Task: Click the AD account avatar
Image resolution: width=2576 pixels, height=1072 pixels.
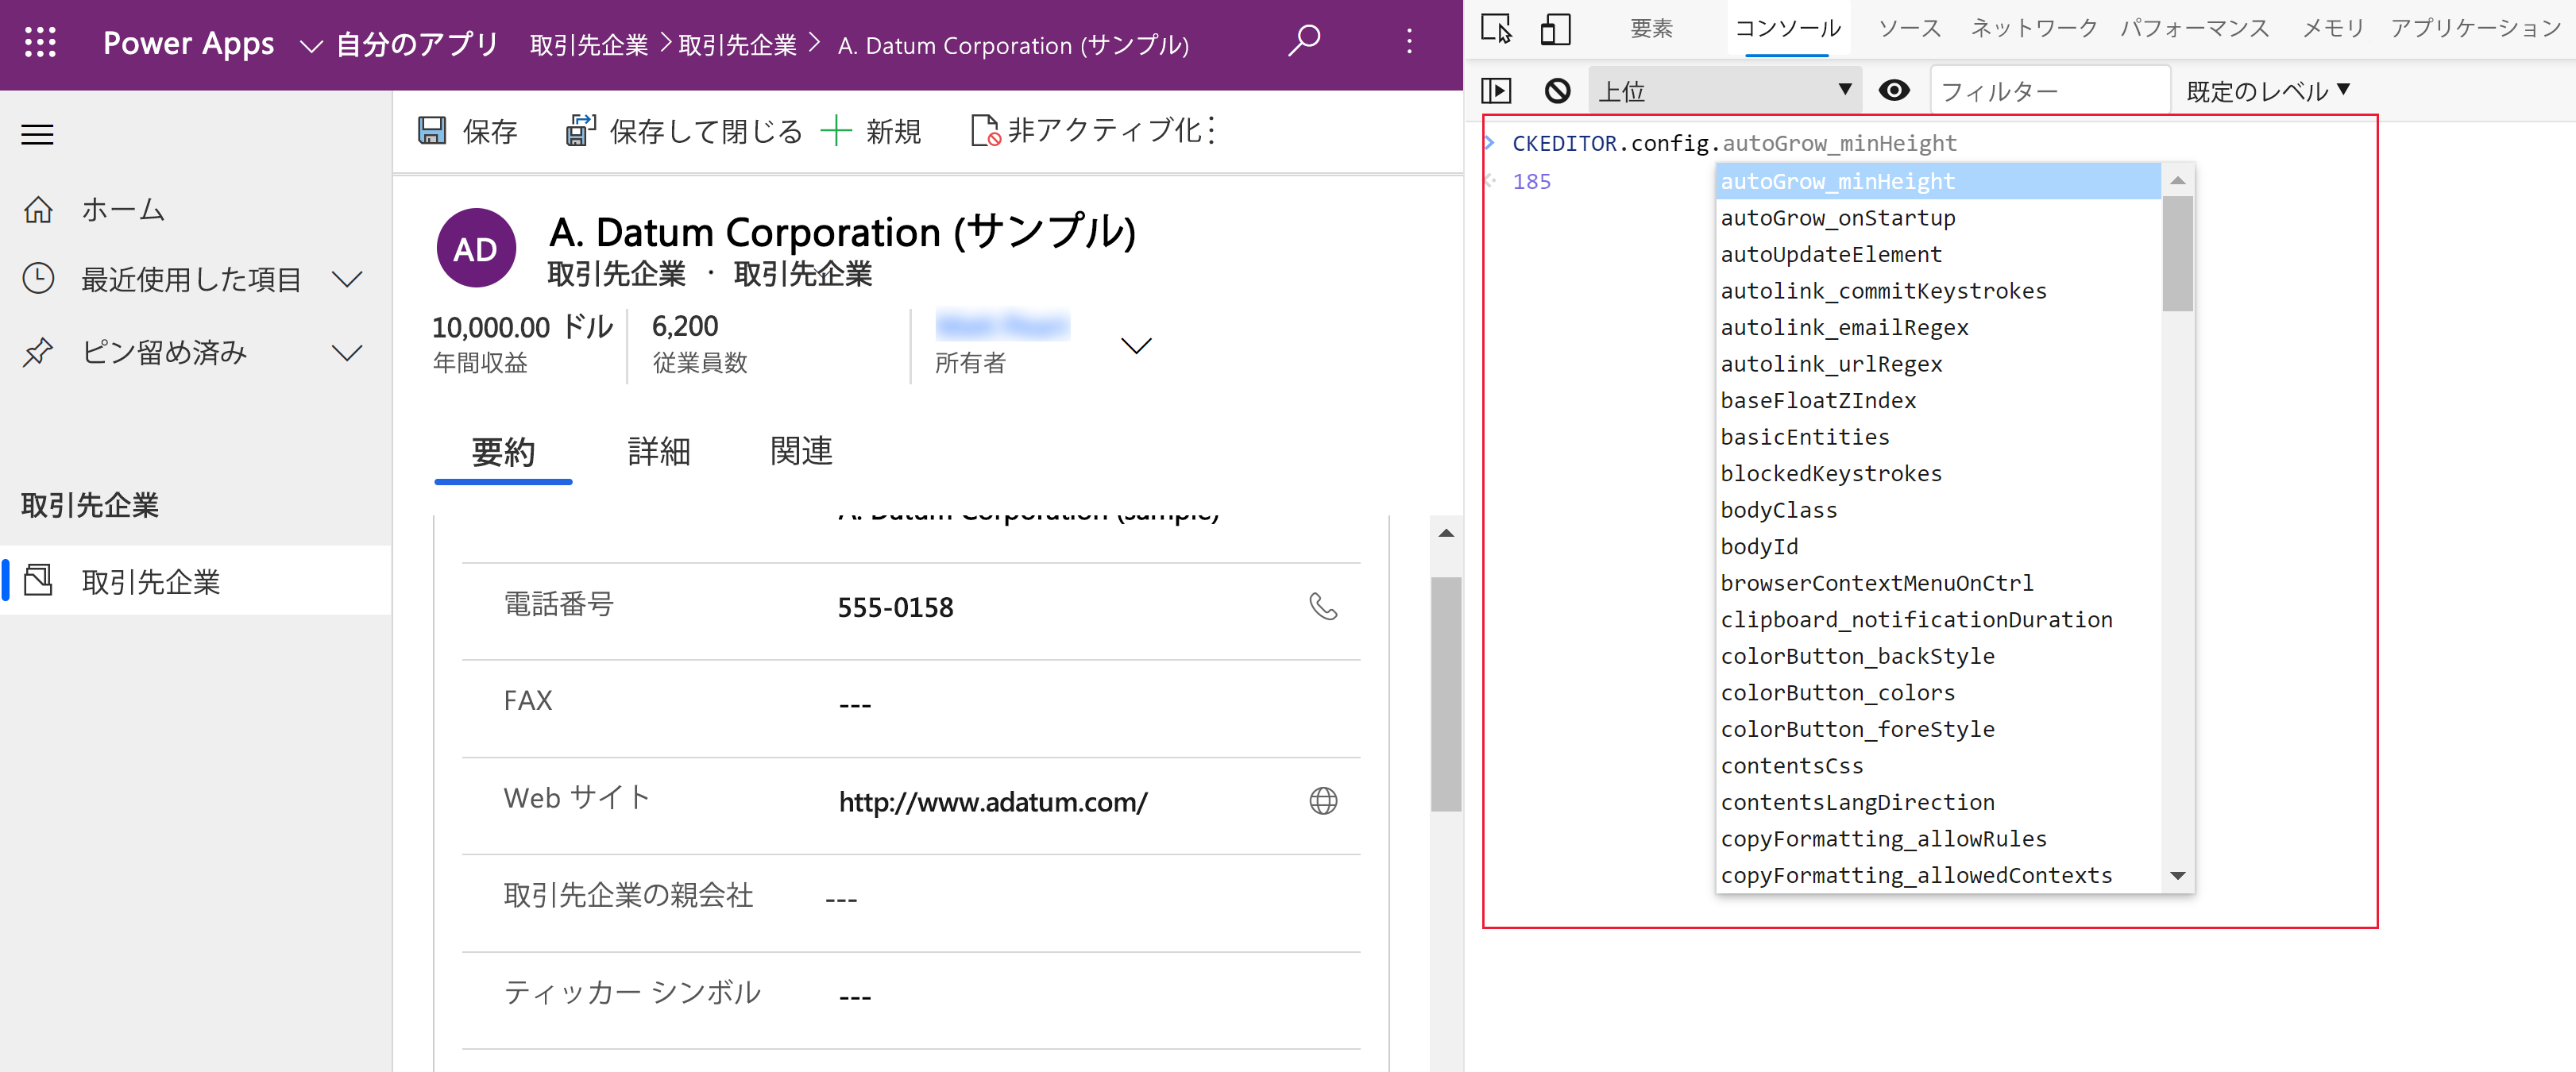Action: [476, 248]
